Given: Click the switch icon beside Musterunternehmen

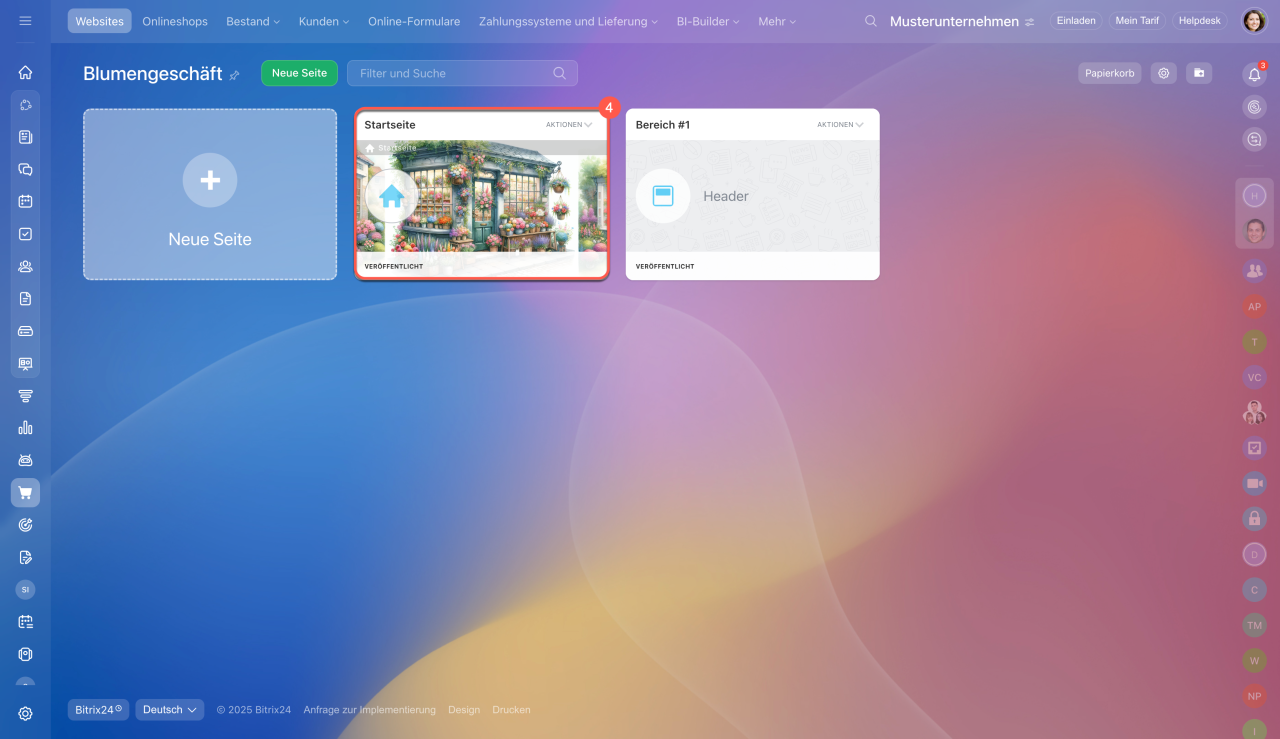Looking at the screenshot, I should pos(1029,22).
